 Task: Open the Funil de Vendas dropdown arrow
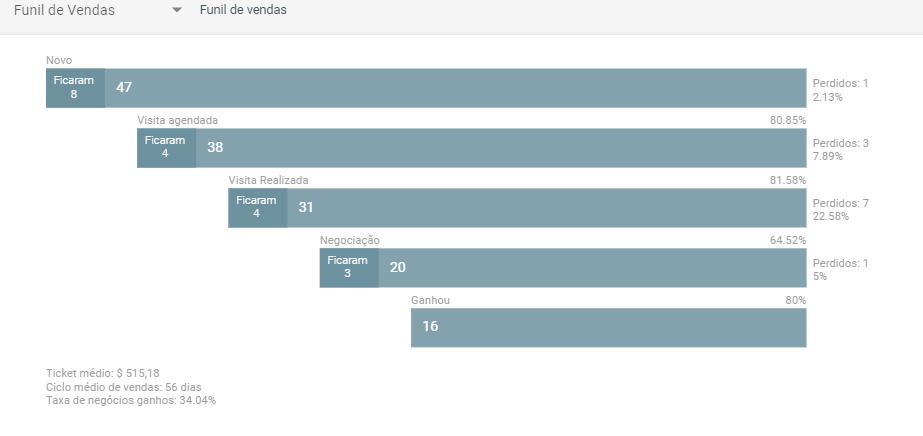[x=177, y=10]
